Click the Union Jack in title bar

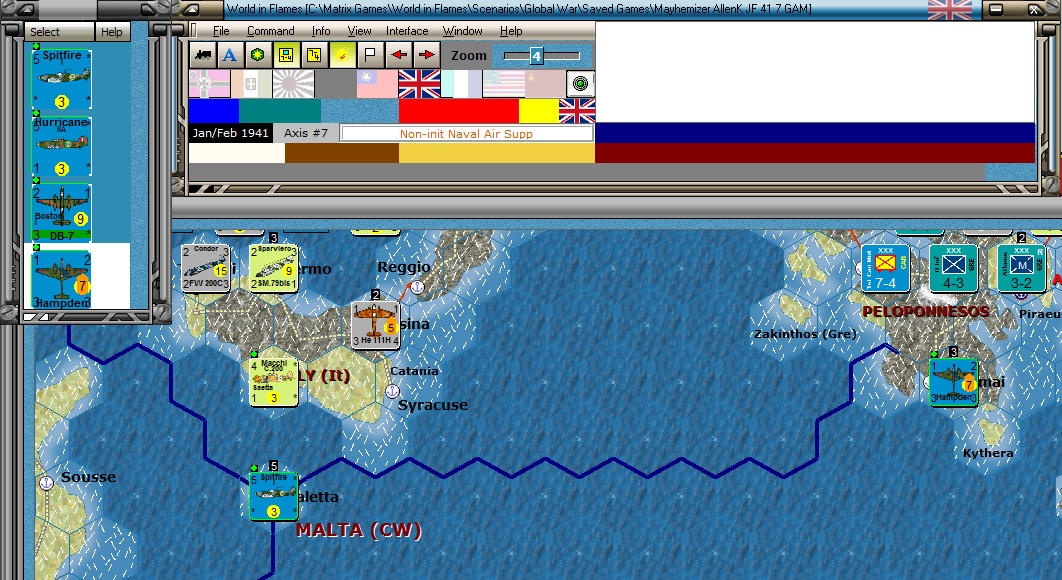click(x=950, y=9)
